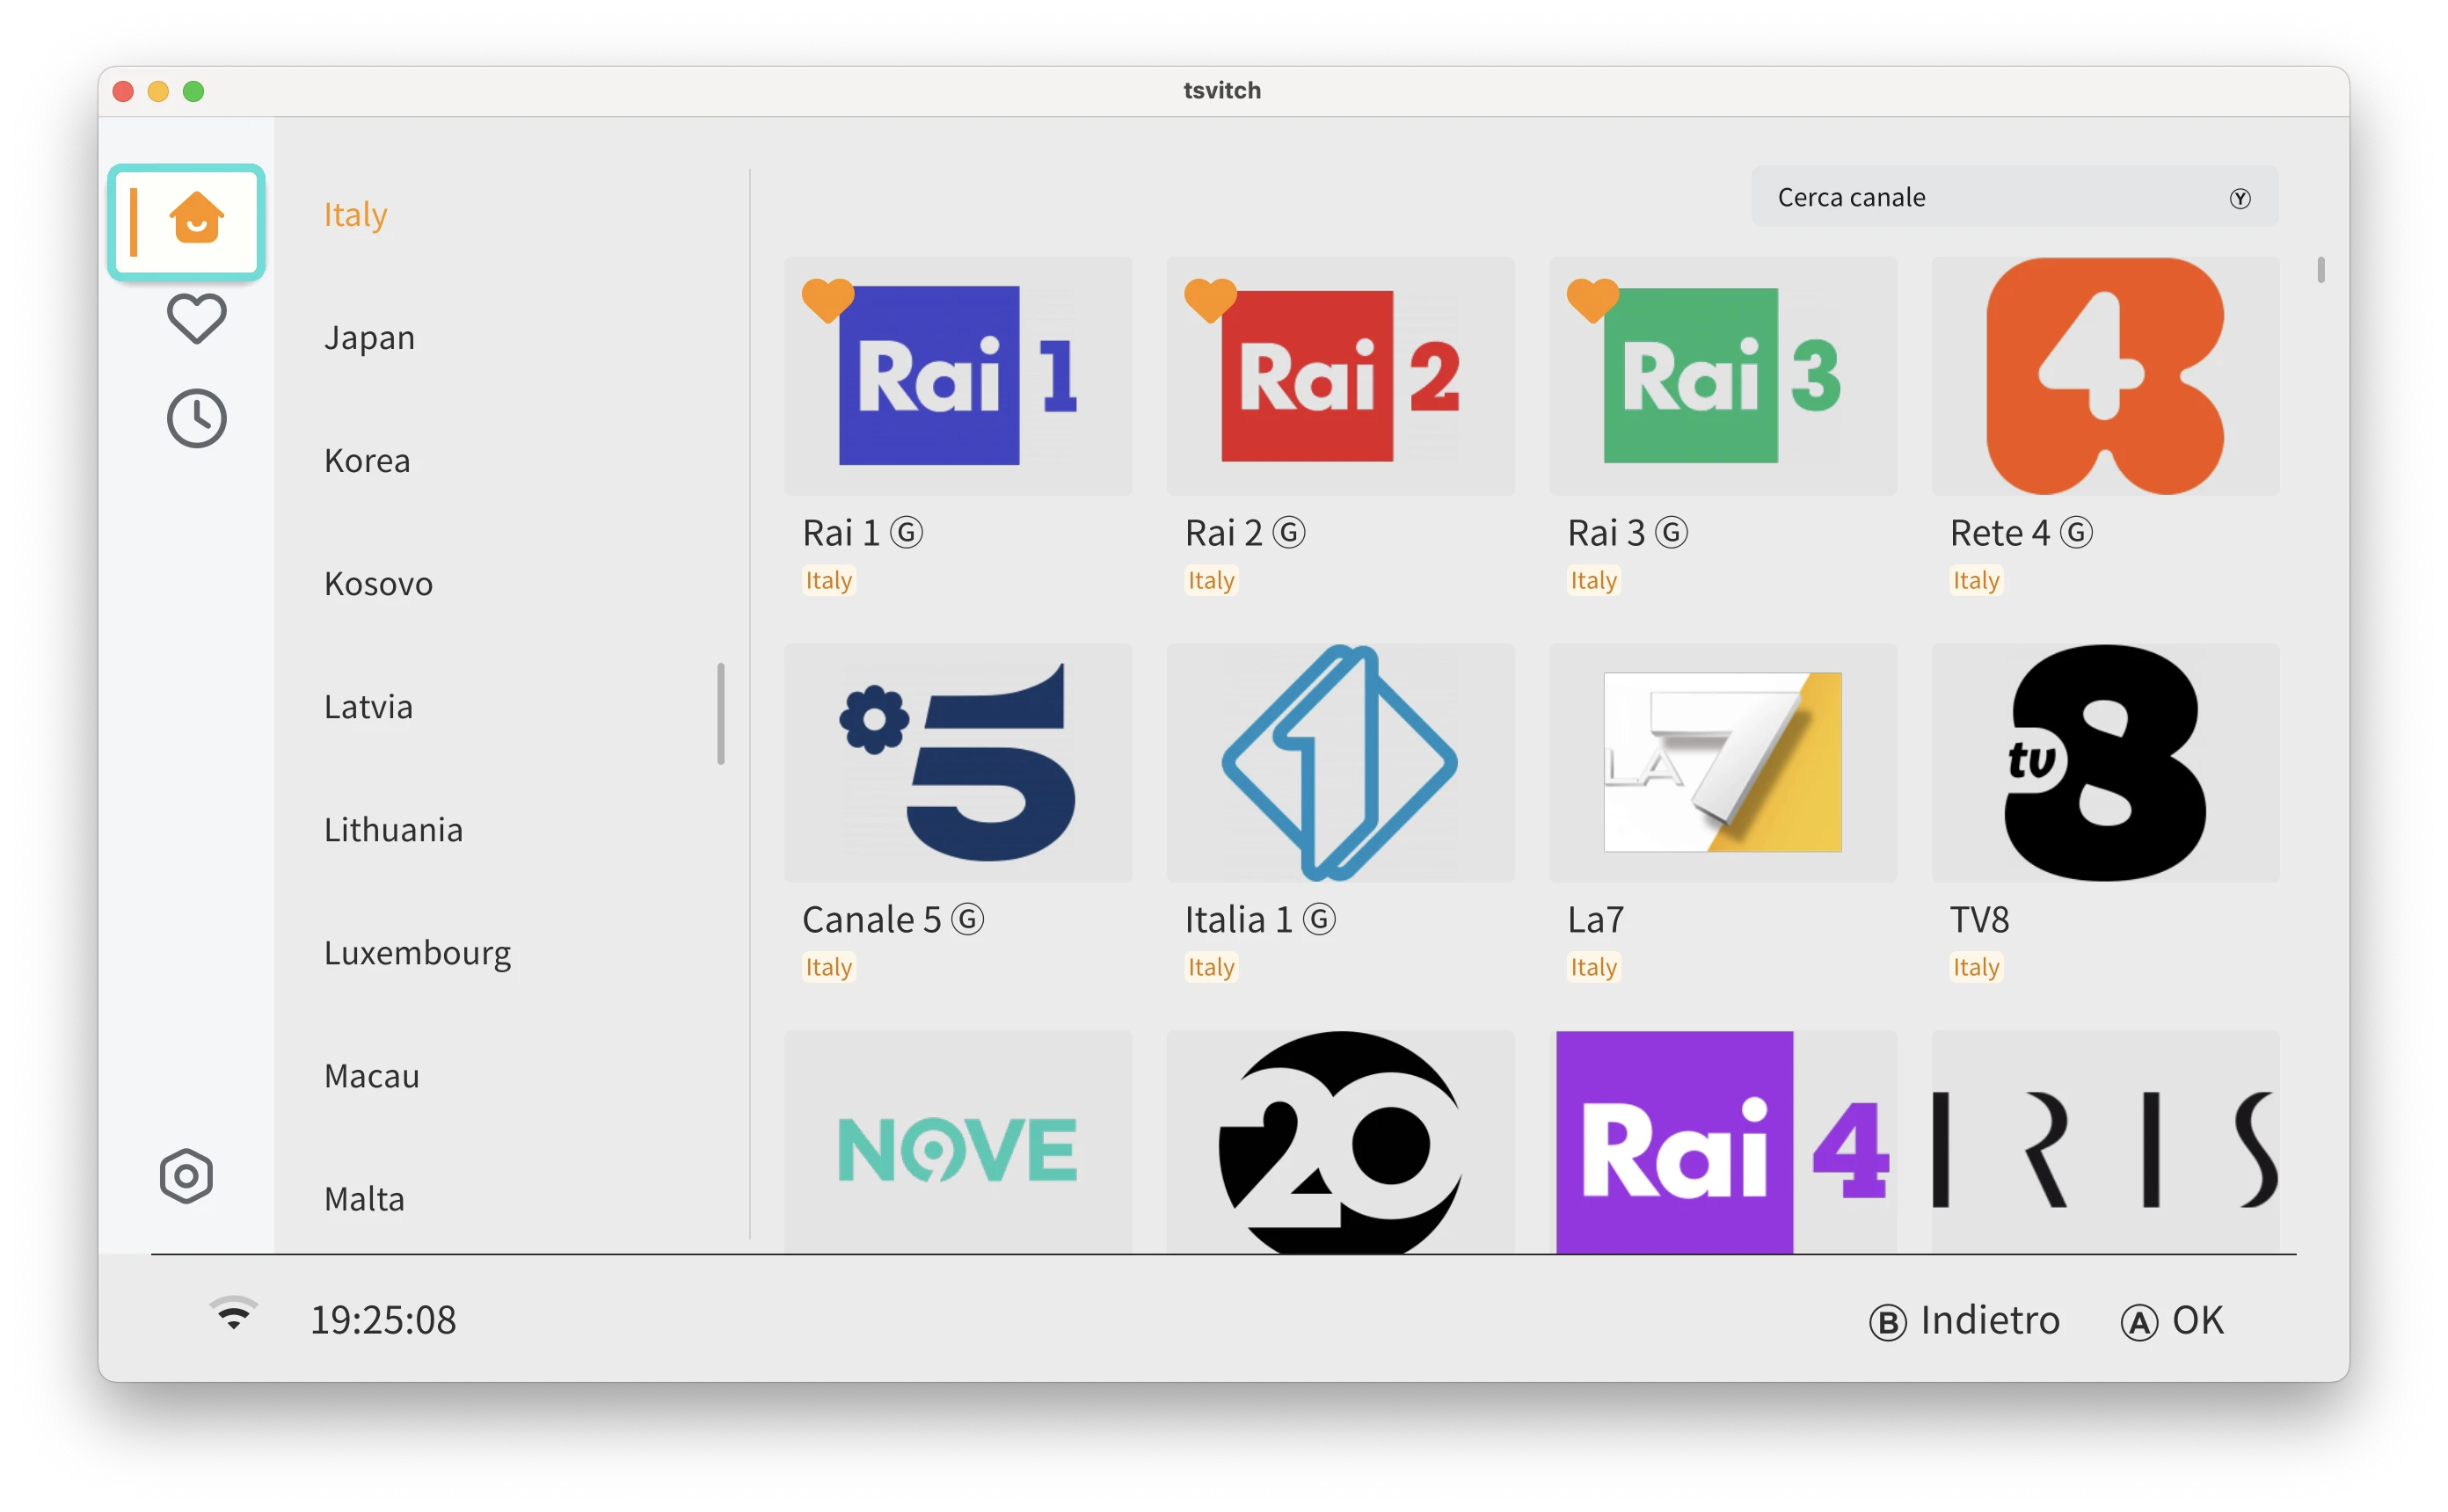This screenshot has width=2448, height=1512.
Task: Select Lithuania in the country list
Action: click(393, 830)
